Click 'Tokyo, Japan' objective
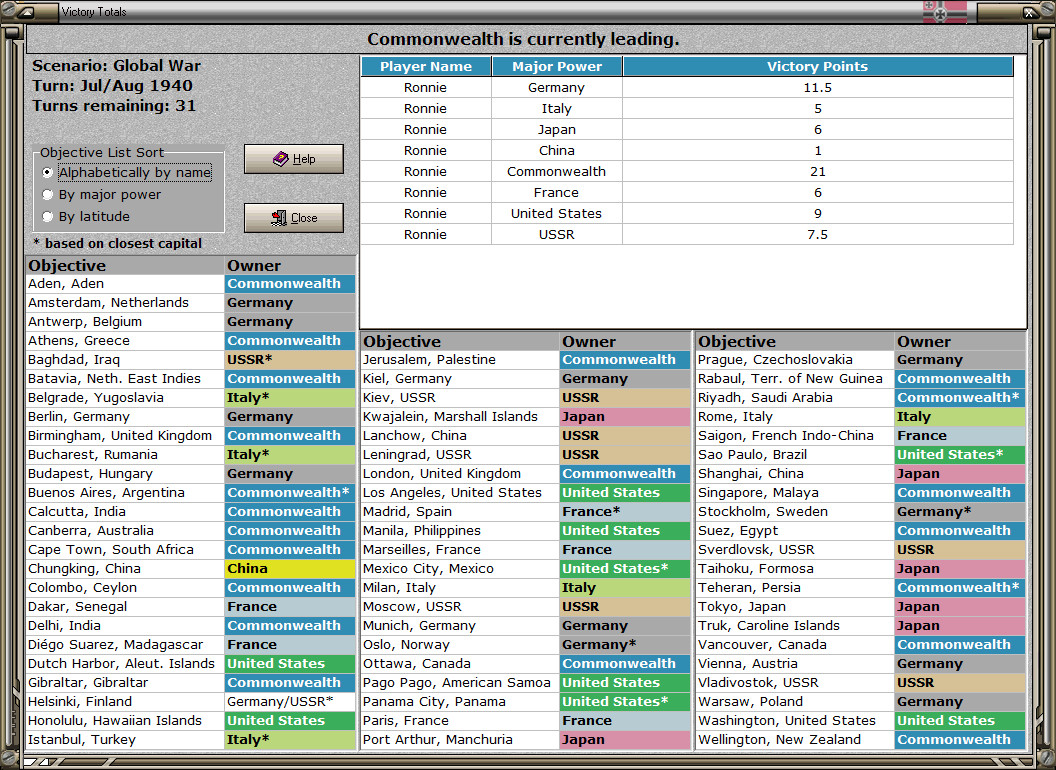1056x770 pixels. pyautogui.click(x=795, y=606)
